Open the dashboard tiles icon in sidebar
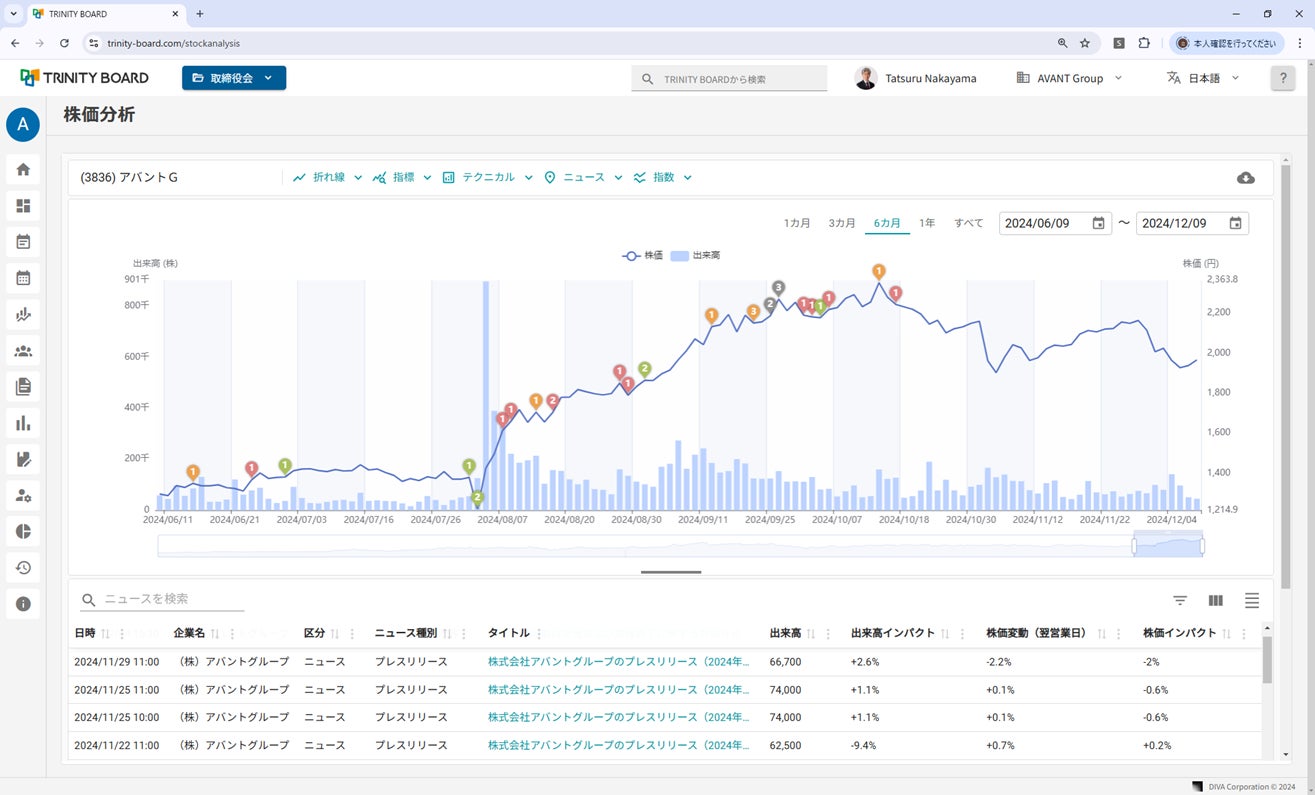This screenshot has height=795, width=1315. click(x=23, y=206)
